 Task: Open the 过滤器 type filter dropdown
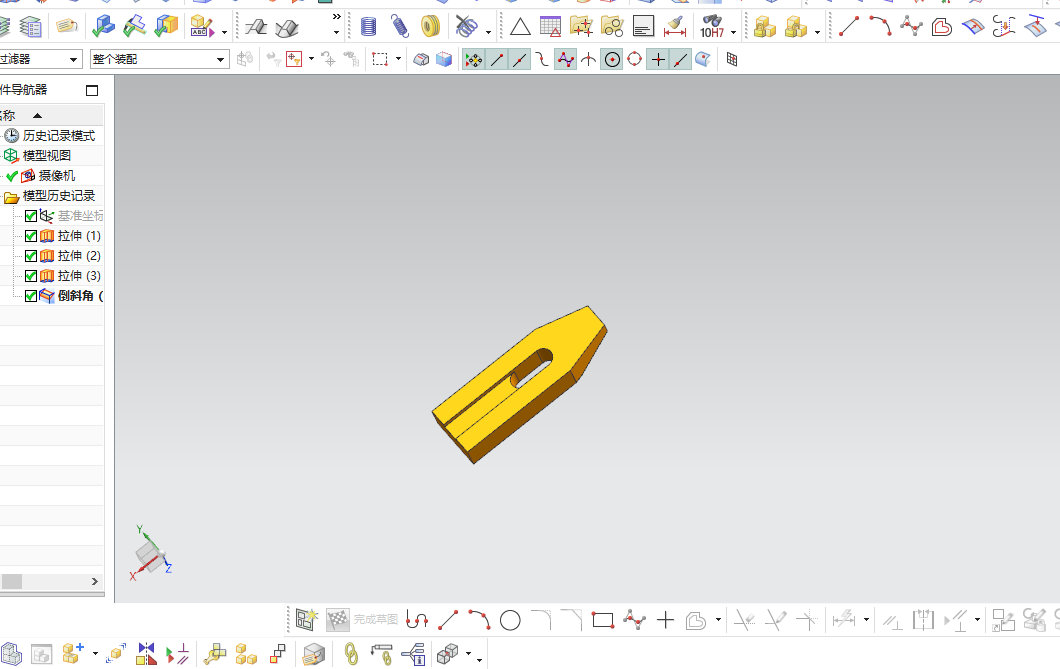[73, 59]
